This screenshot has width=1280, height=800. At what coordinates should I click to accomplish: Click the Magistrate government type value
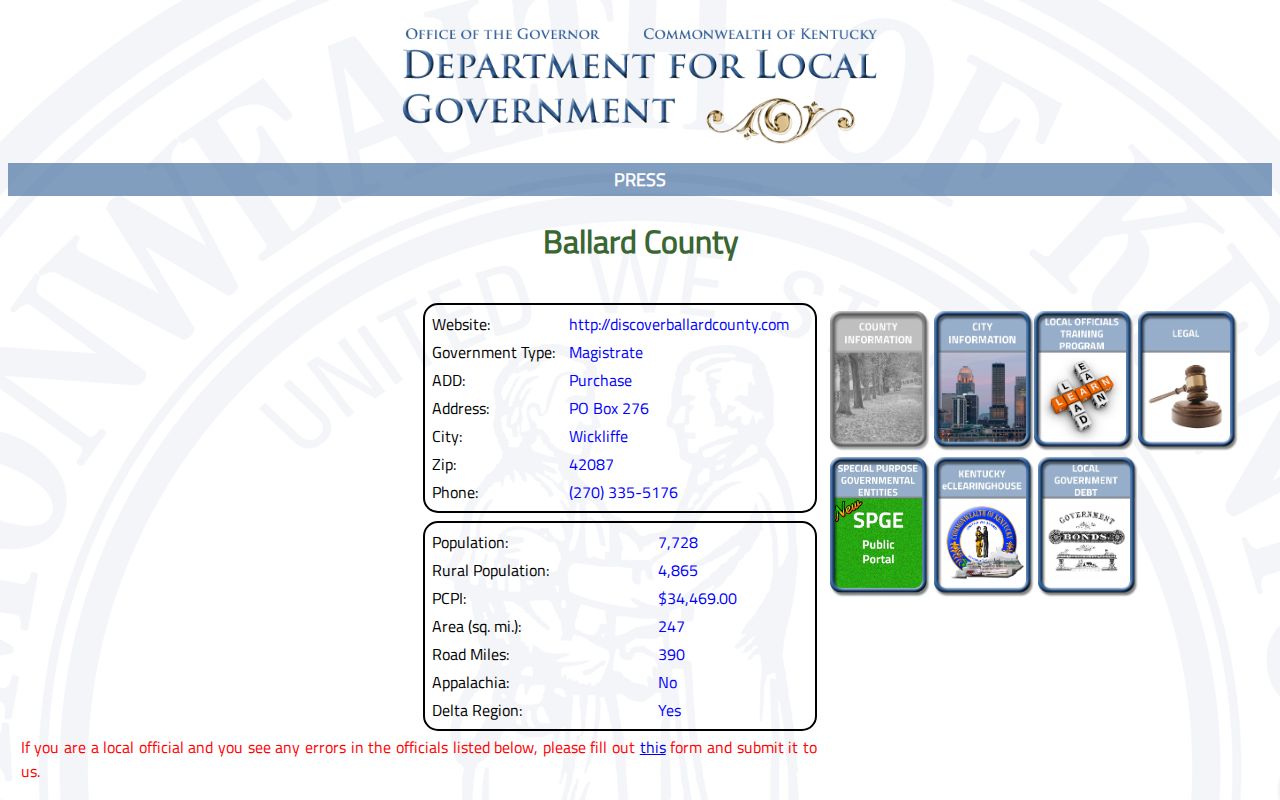(606, 353)
